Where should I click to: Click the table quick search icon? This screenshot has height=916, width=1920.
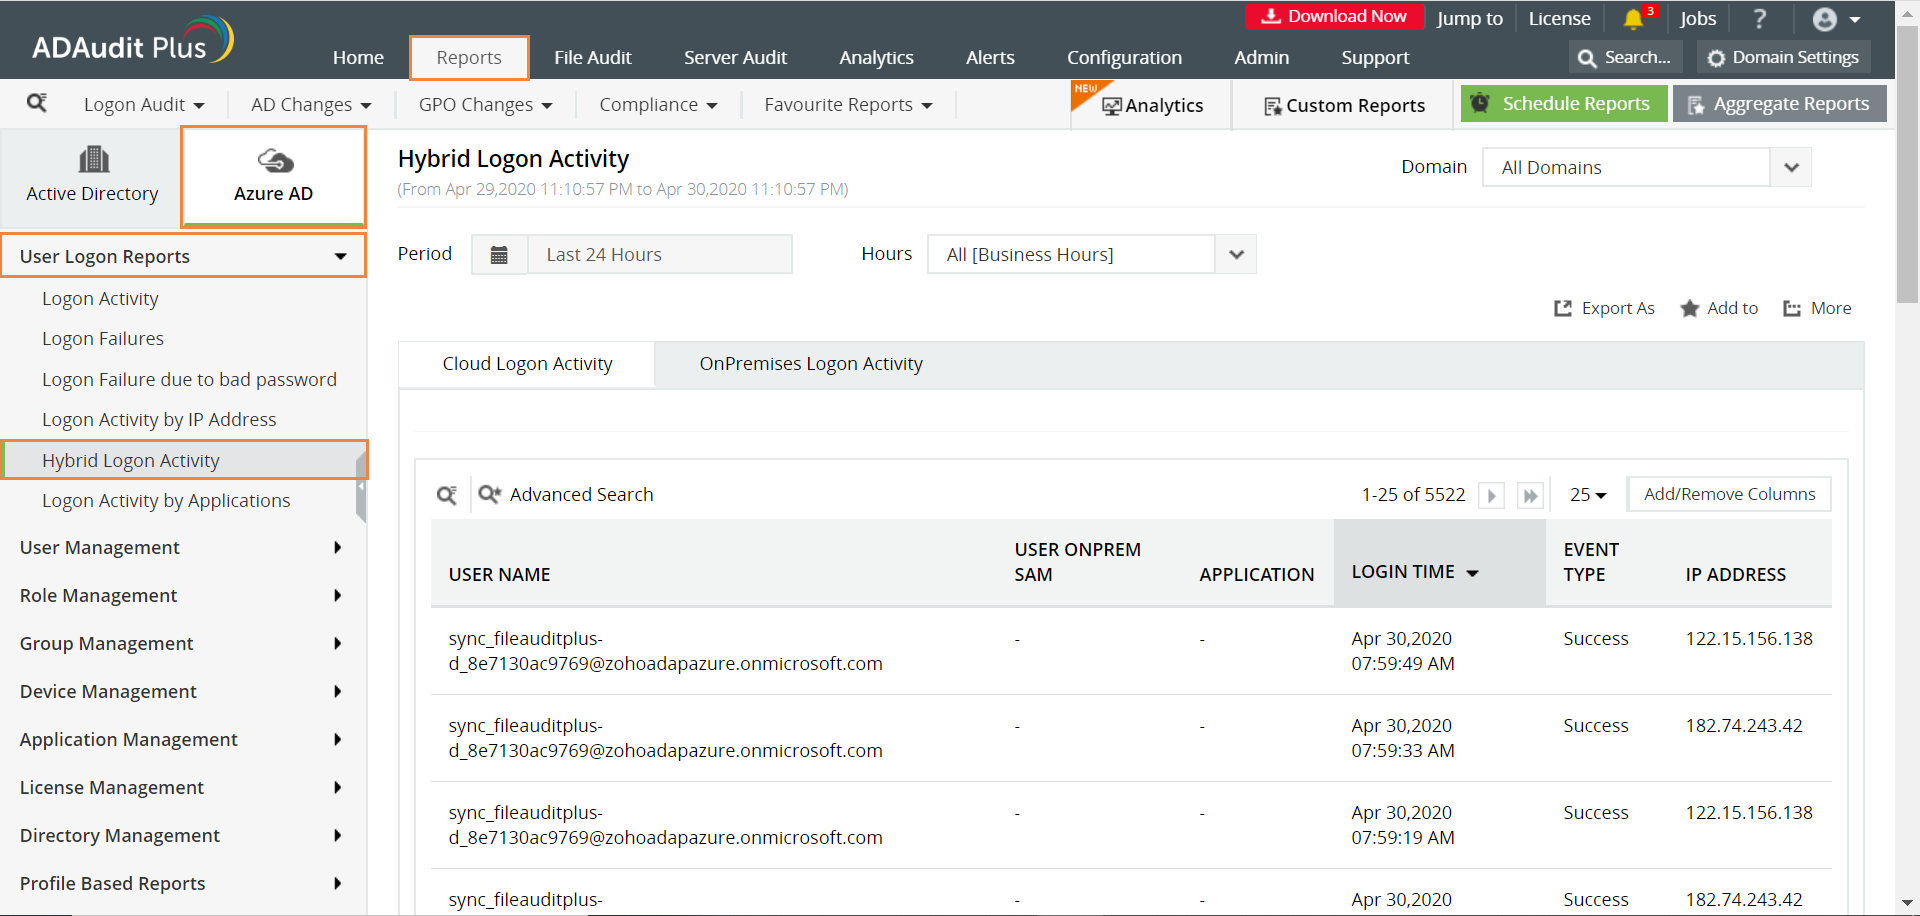click(x=447, y=495)
